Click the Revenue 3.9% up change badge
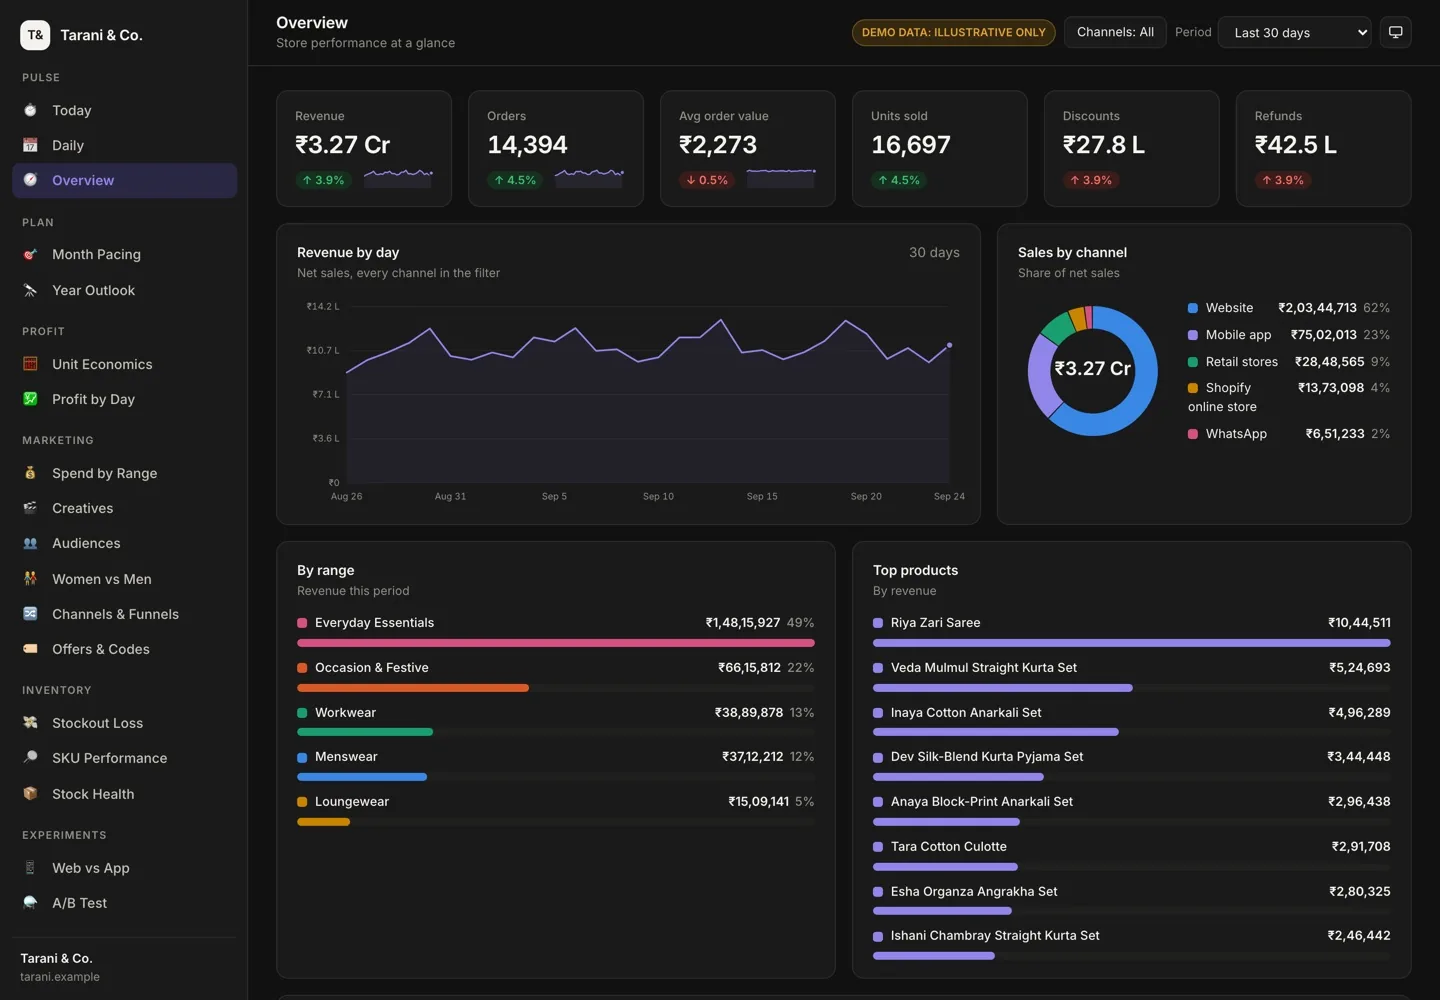This screenshot has width=1440, height=1000. [x=323, y=180]
